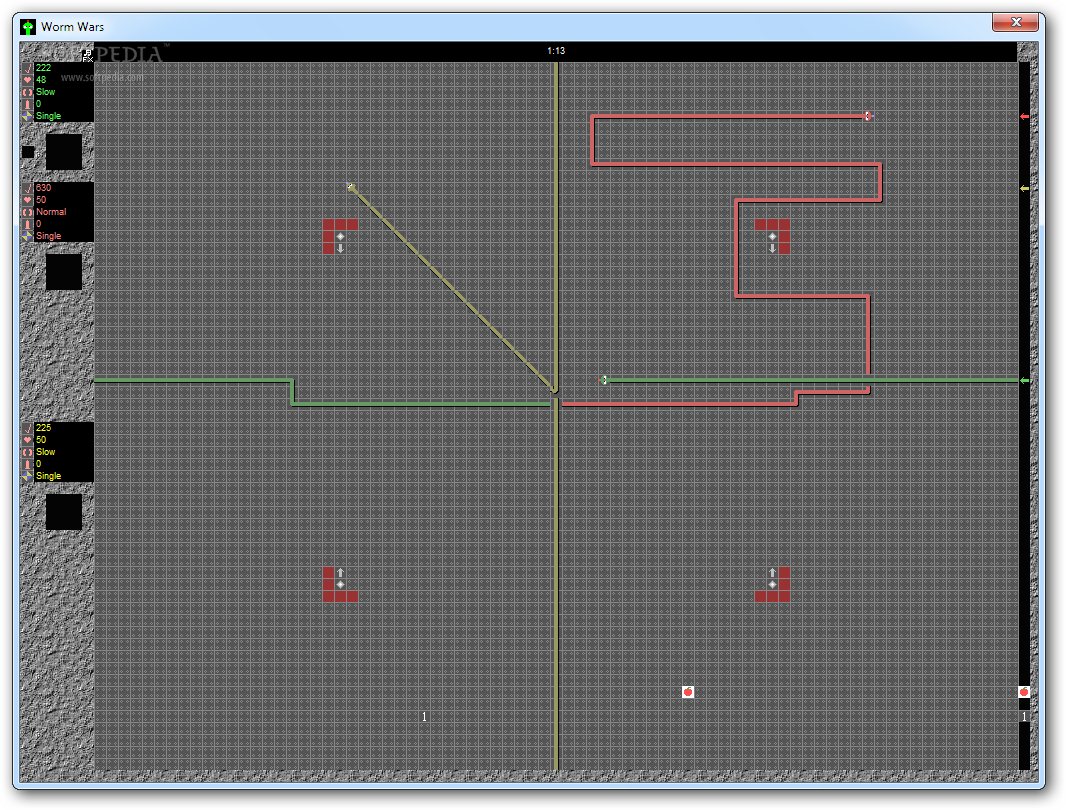1066x810 pixels.
Task: Click the upper-left down-arrow tile
Action: [340, 248]
